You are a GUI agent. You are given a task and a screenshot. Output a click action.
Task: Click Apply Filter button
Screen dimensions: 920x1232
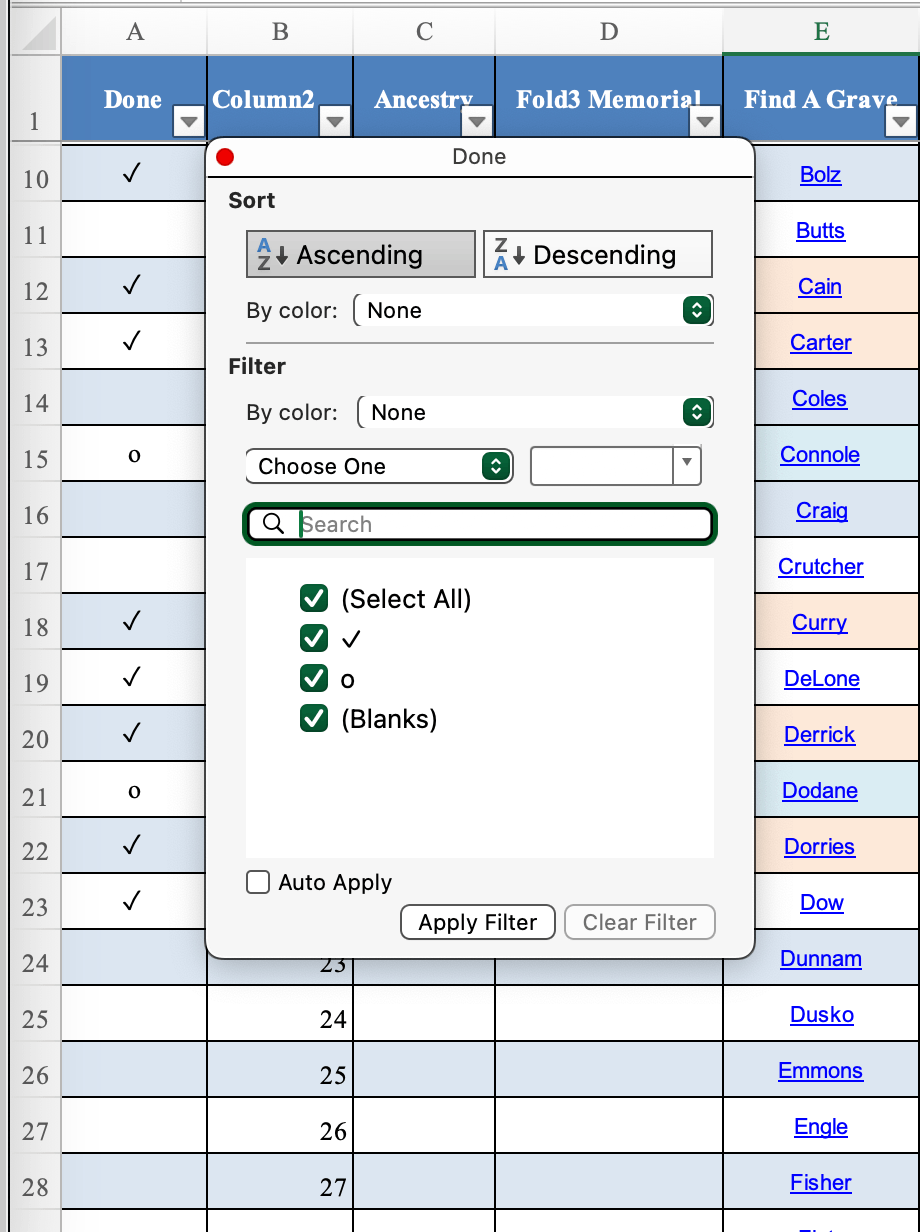point(478,922)
